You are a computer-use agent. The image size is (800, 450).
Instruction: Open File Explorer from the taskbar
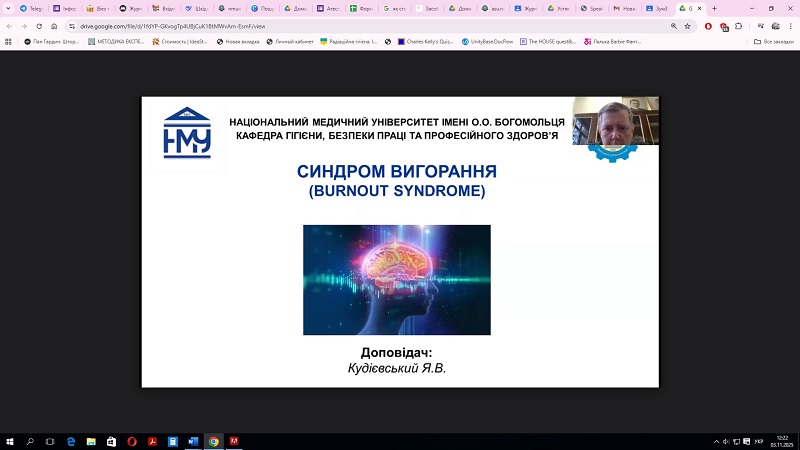point(91,441)
